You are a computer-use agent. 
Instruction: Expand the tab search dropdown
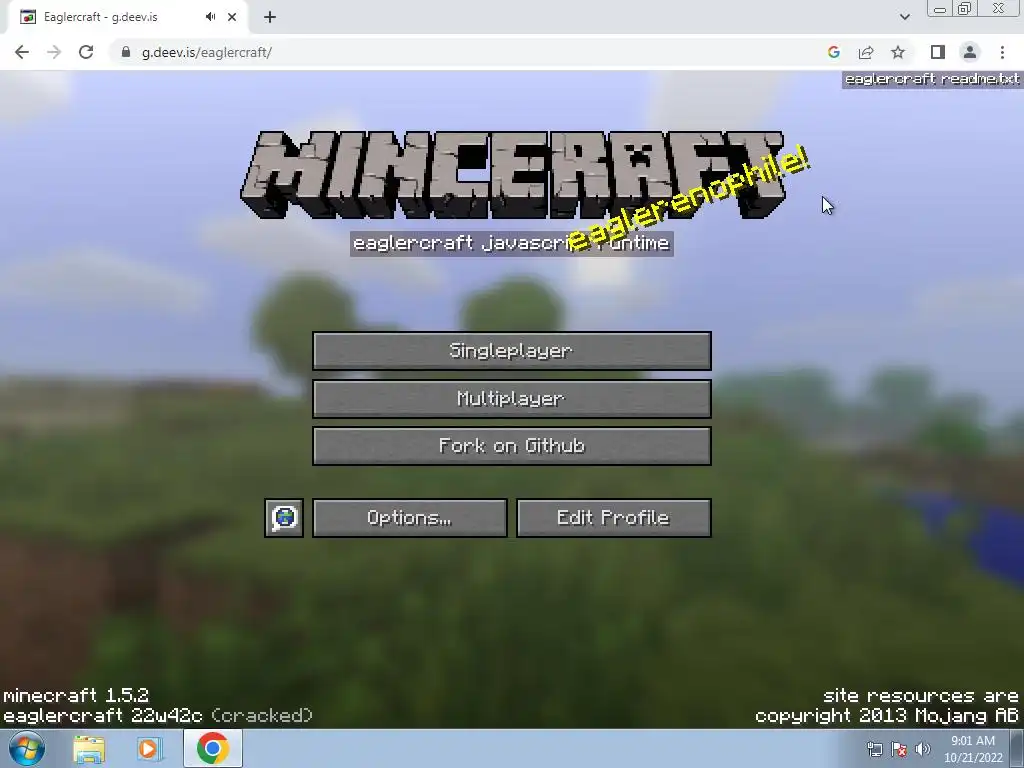(904, 17)
